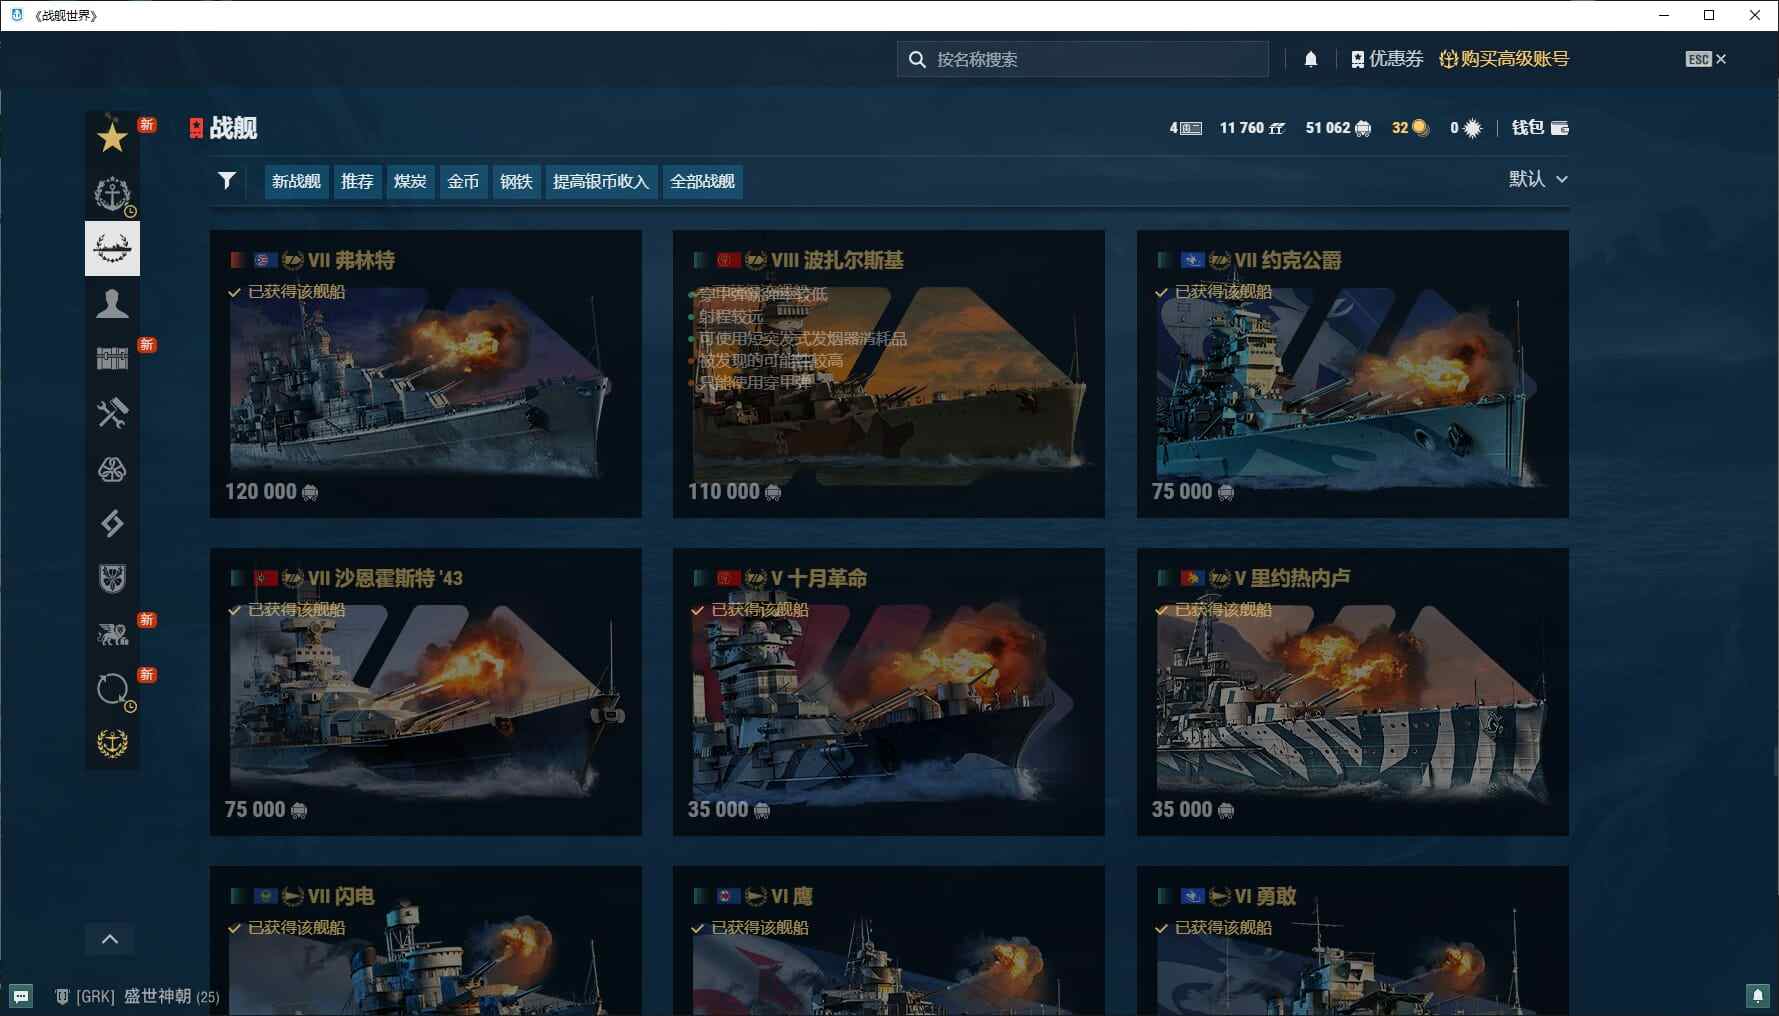The height and width of the screenshot is (1016, 1779).
Task: Open the crossed tools sidebar icon
Action: 112,413
